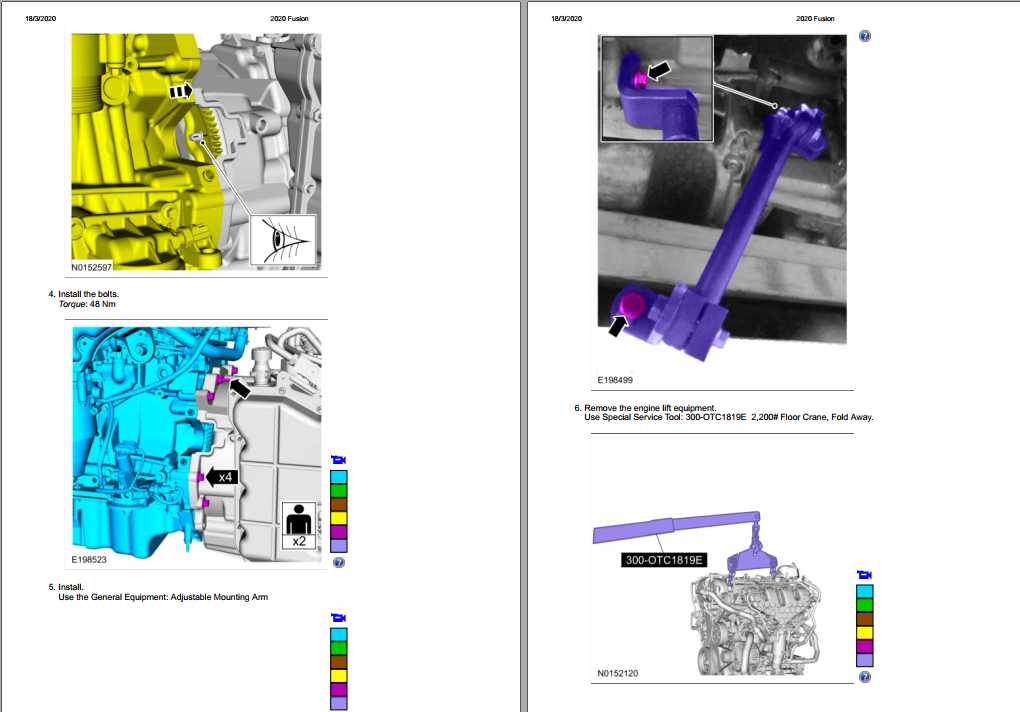
Task: Pick the magenta swatch beside the E198523 illustration
Action: click(x=339, y=532)
